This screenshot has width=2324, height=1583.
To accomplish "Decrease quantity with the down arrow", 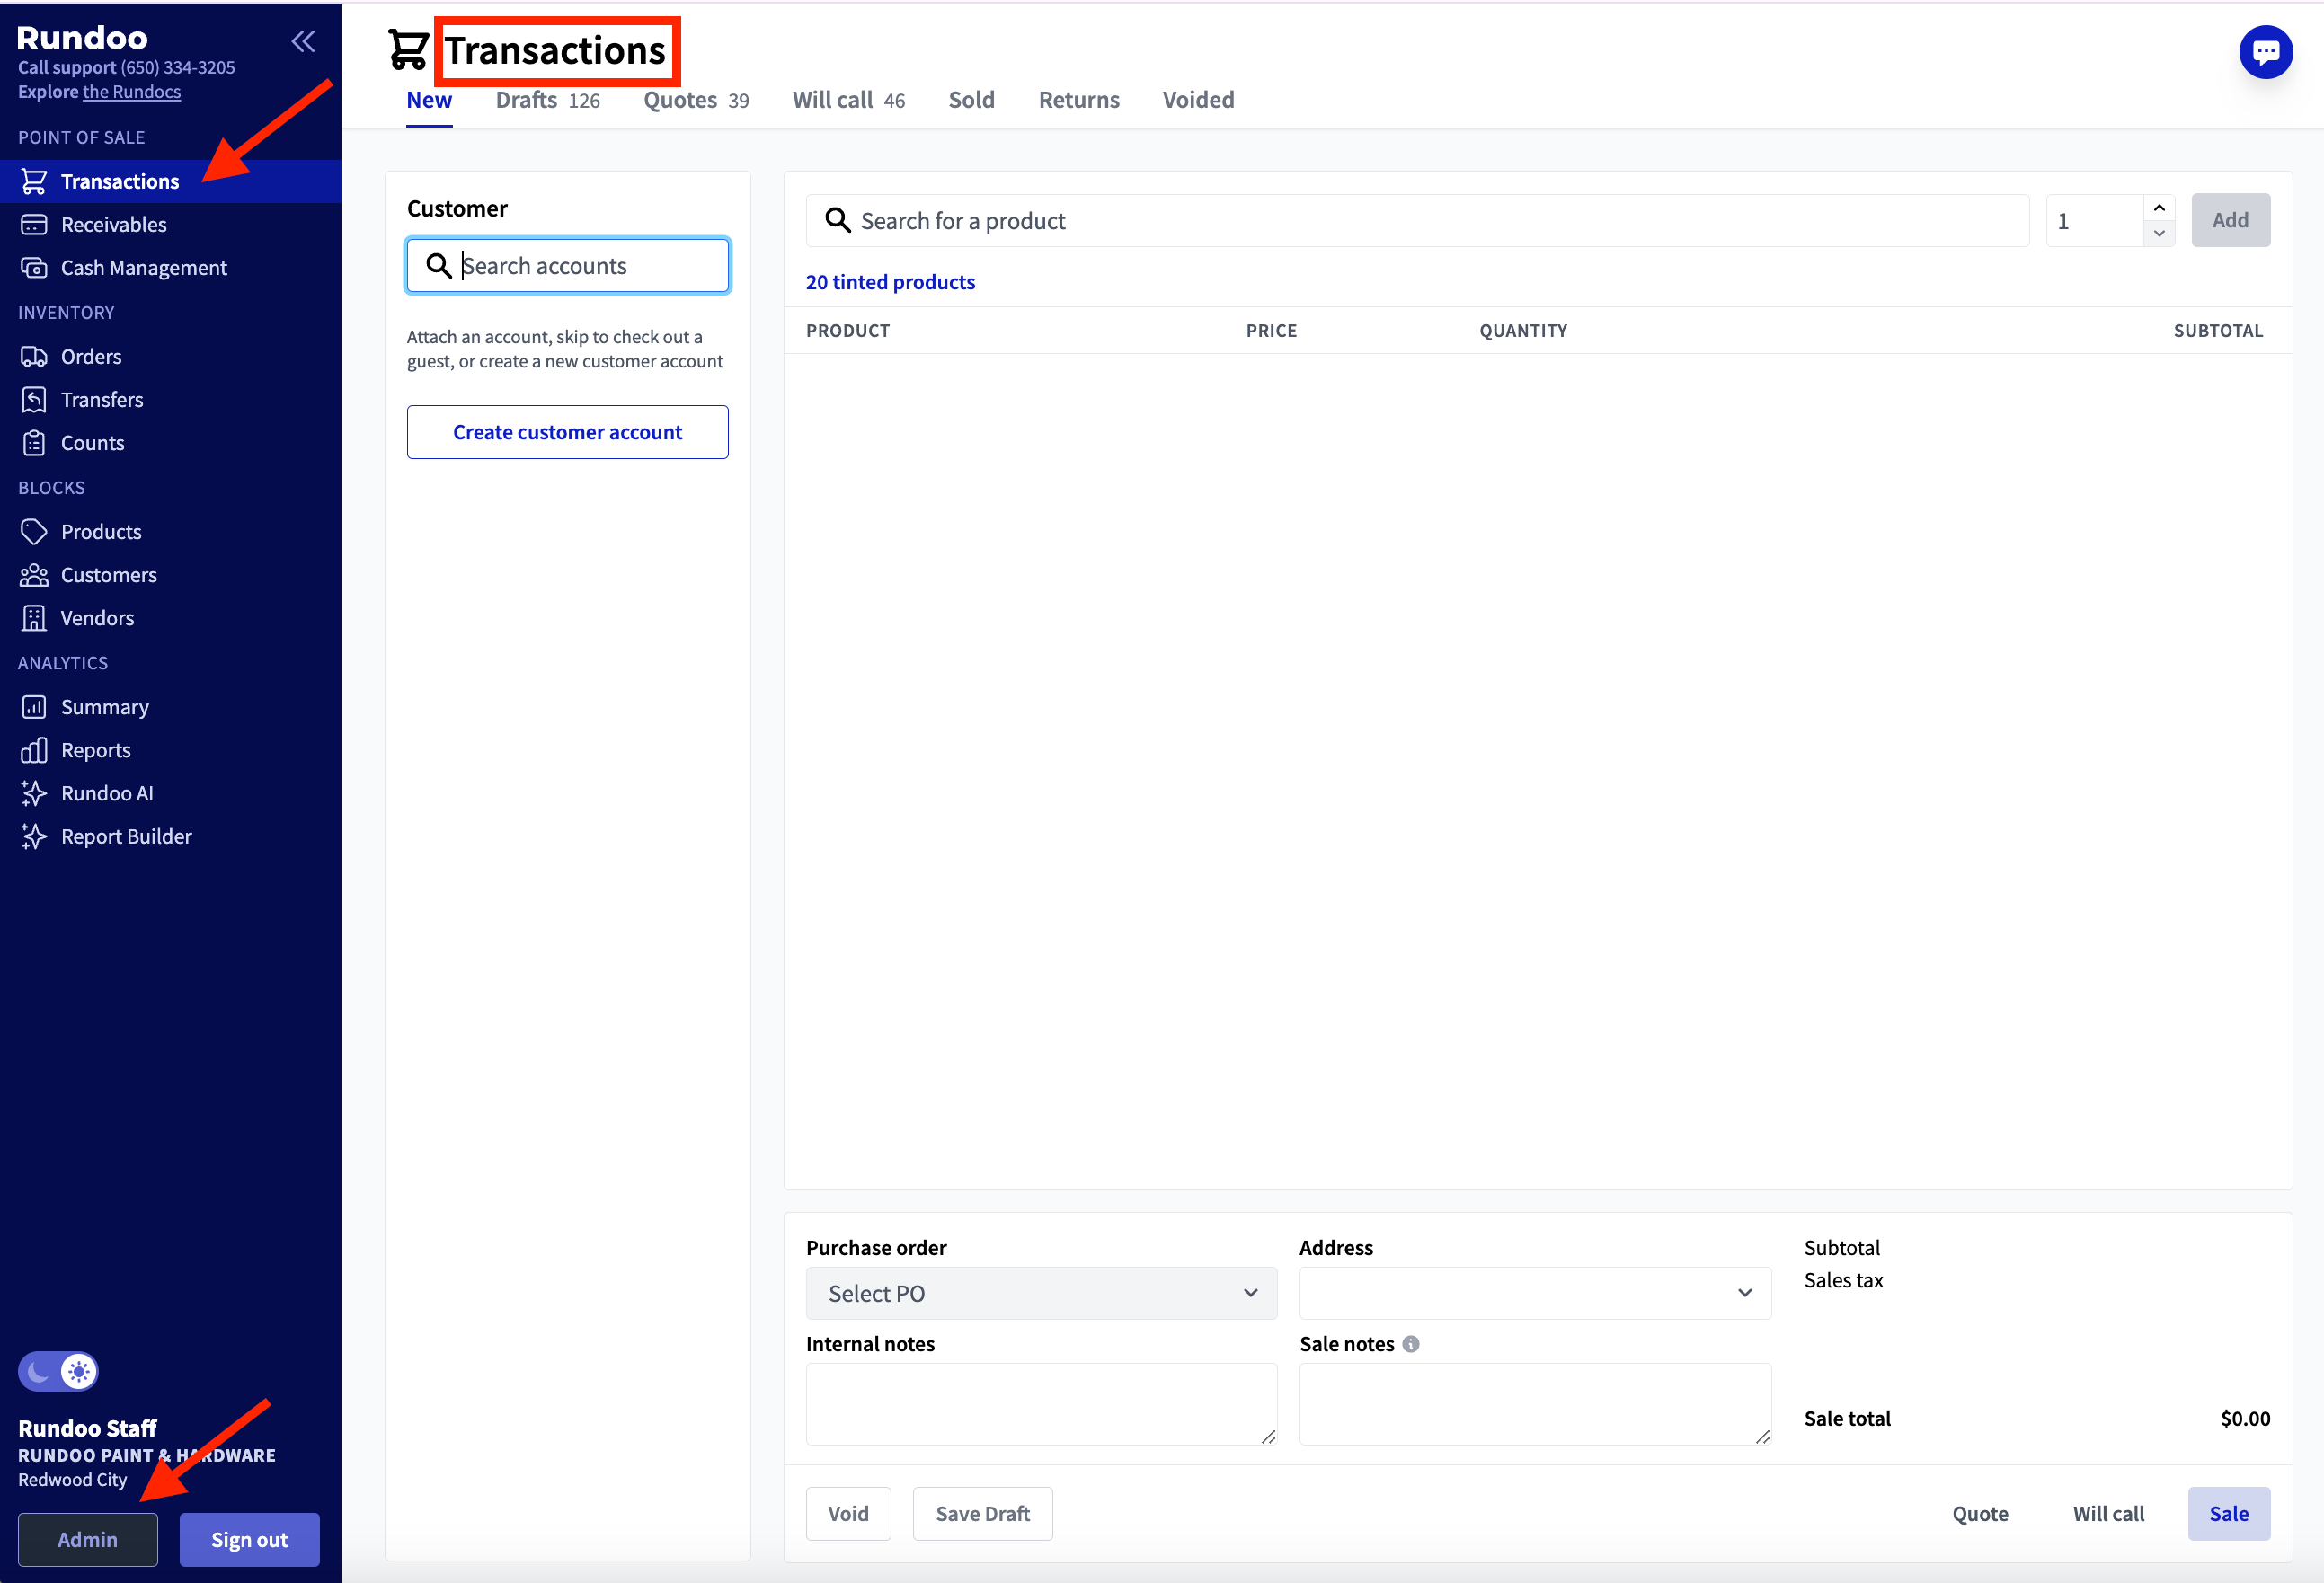I will pyautogui.click(x=2159, y=233).
